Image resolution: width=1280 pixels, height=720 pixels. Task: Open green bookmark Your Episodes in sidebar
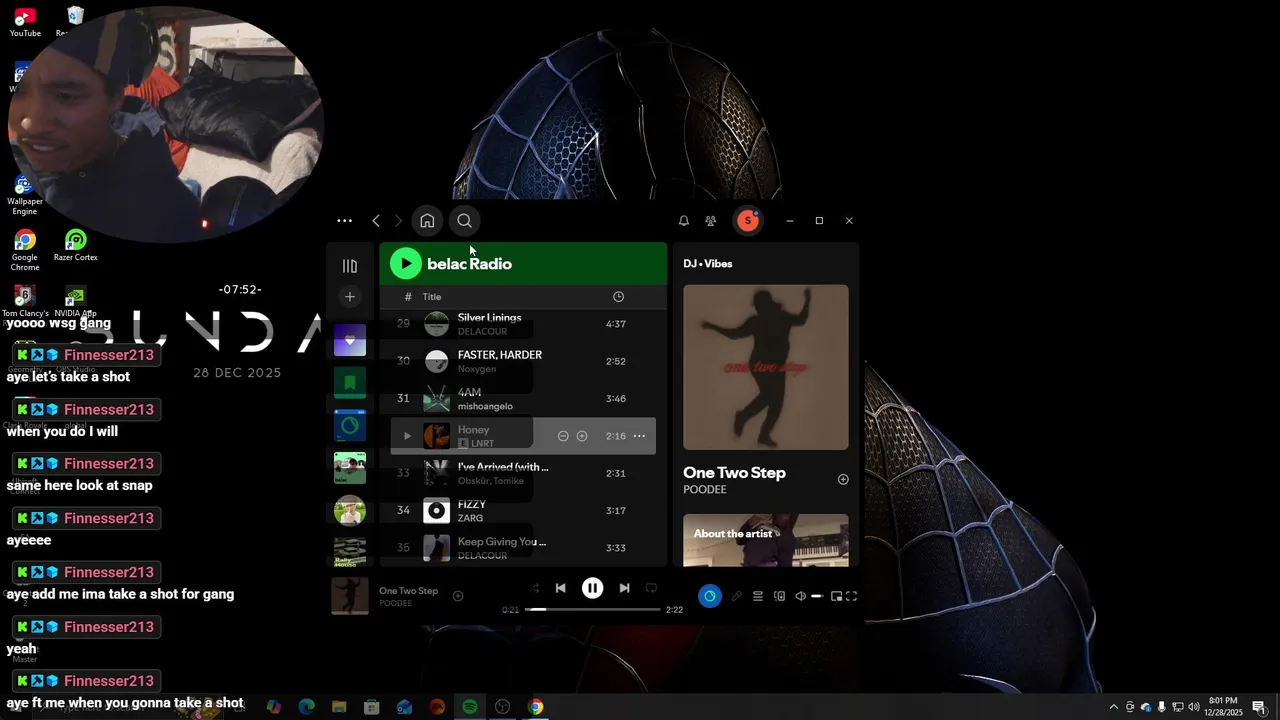pyautogui.click(x=350, y=383)
